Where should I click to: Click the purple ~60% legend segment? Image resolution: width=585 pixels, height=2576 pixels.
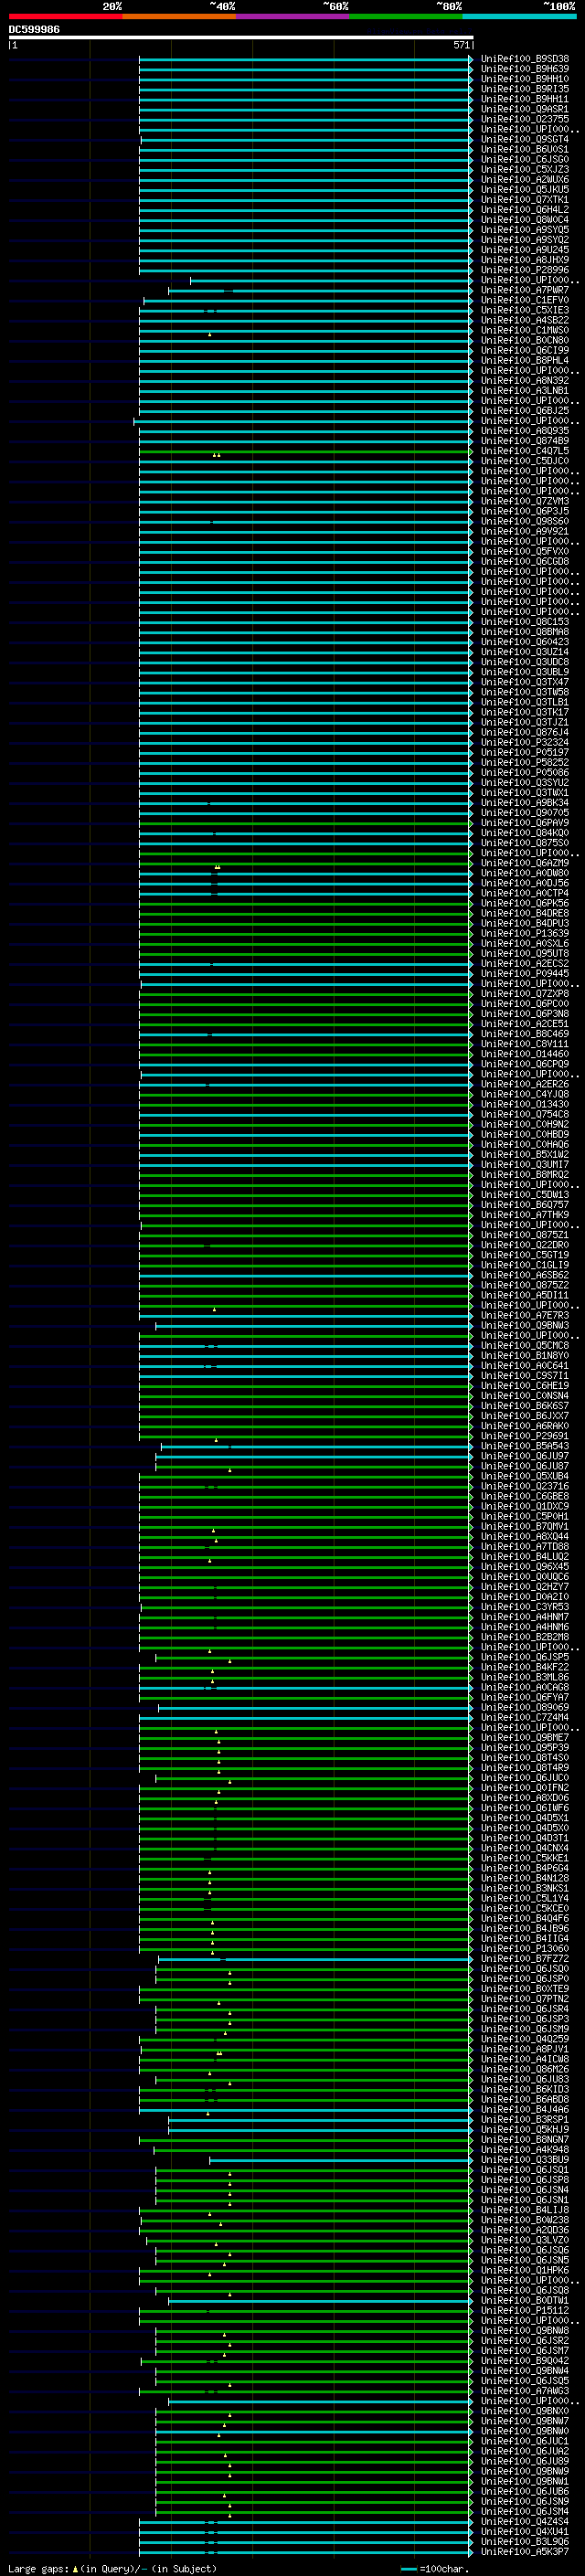tap(292, 16)
